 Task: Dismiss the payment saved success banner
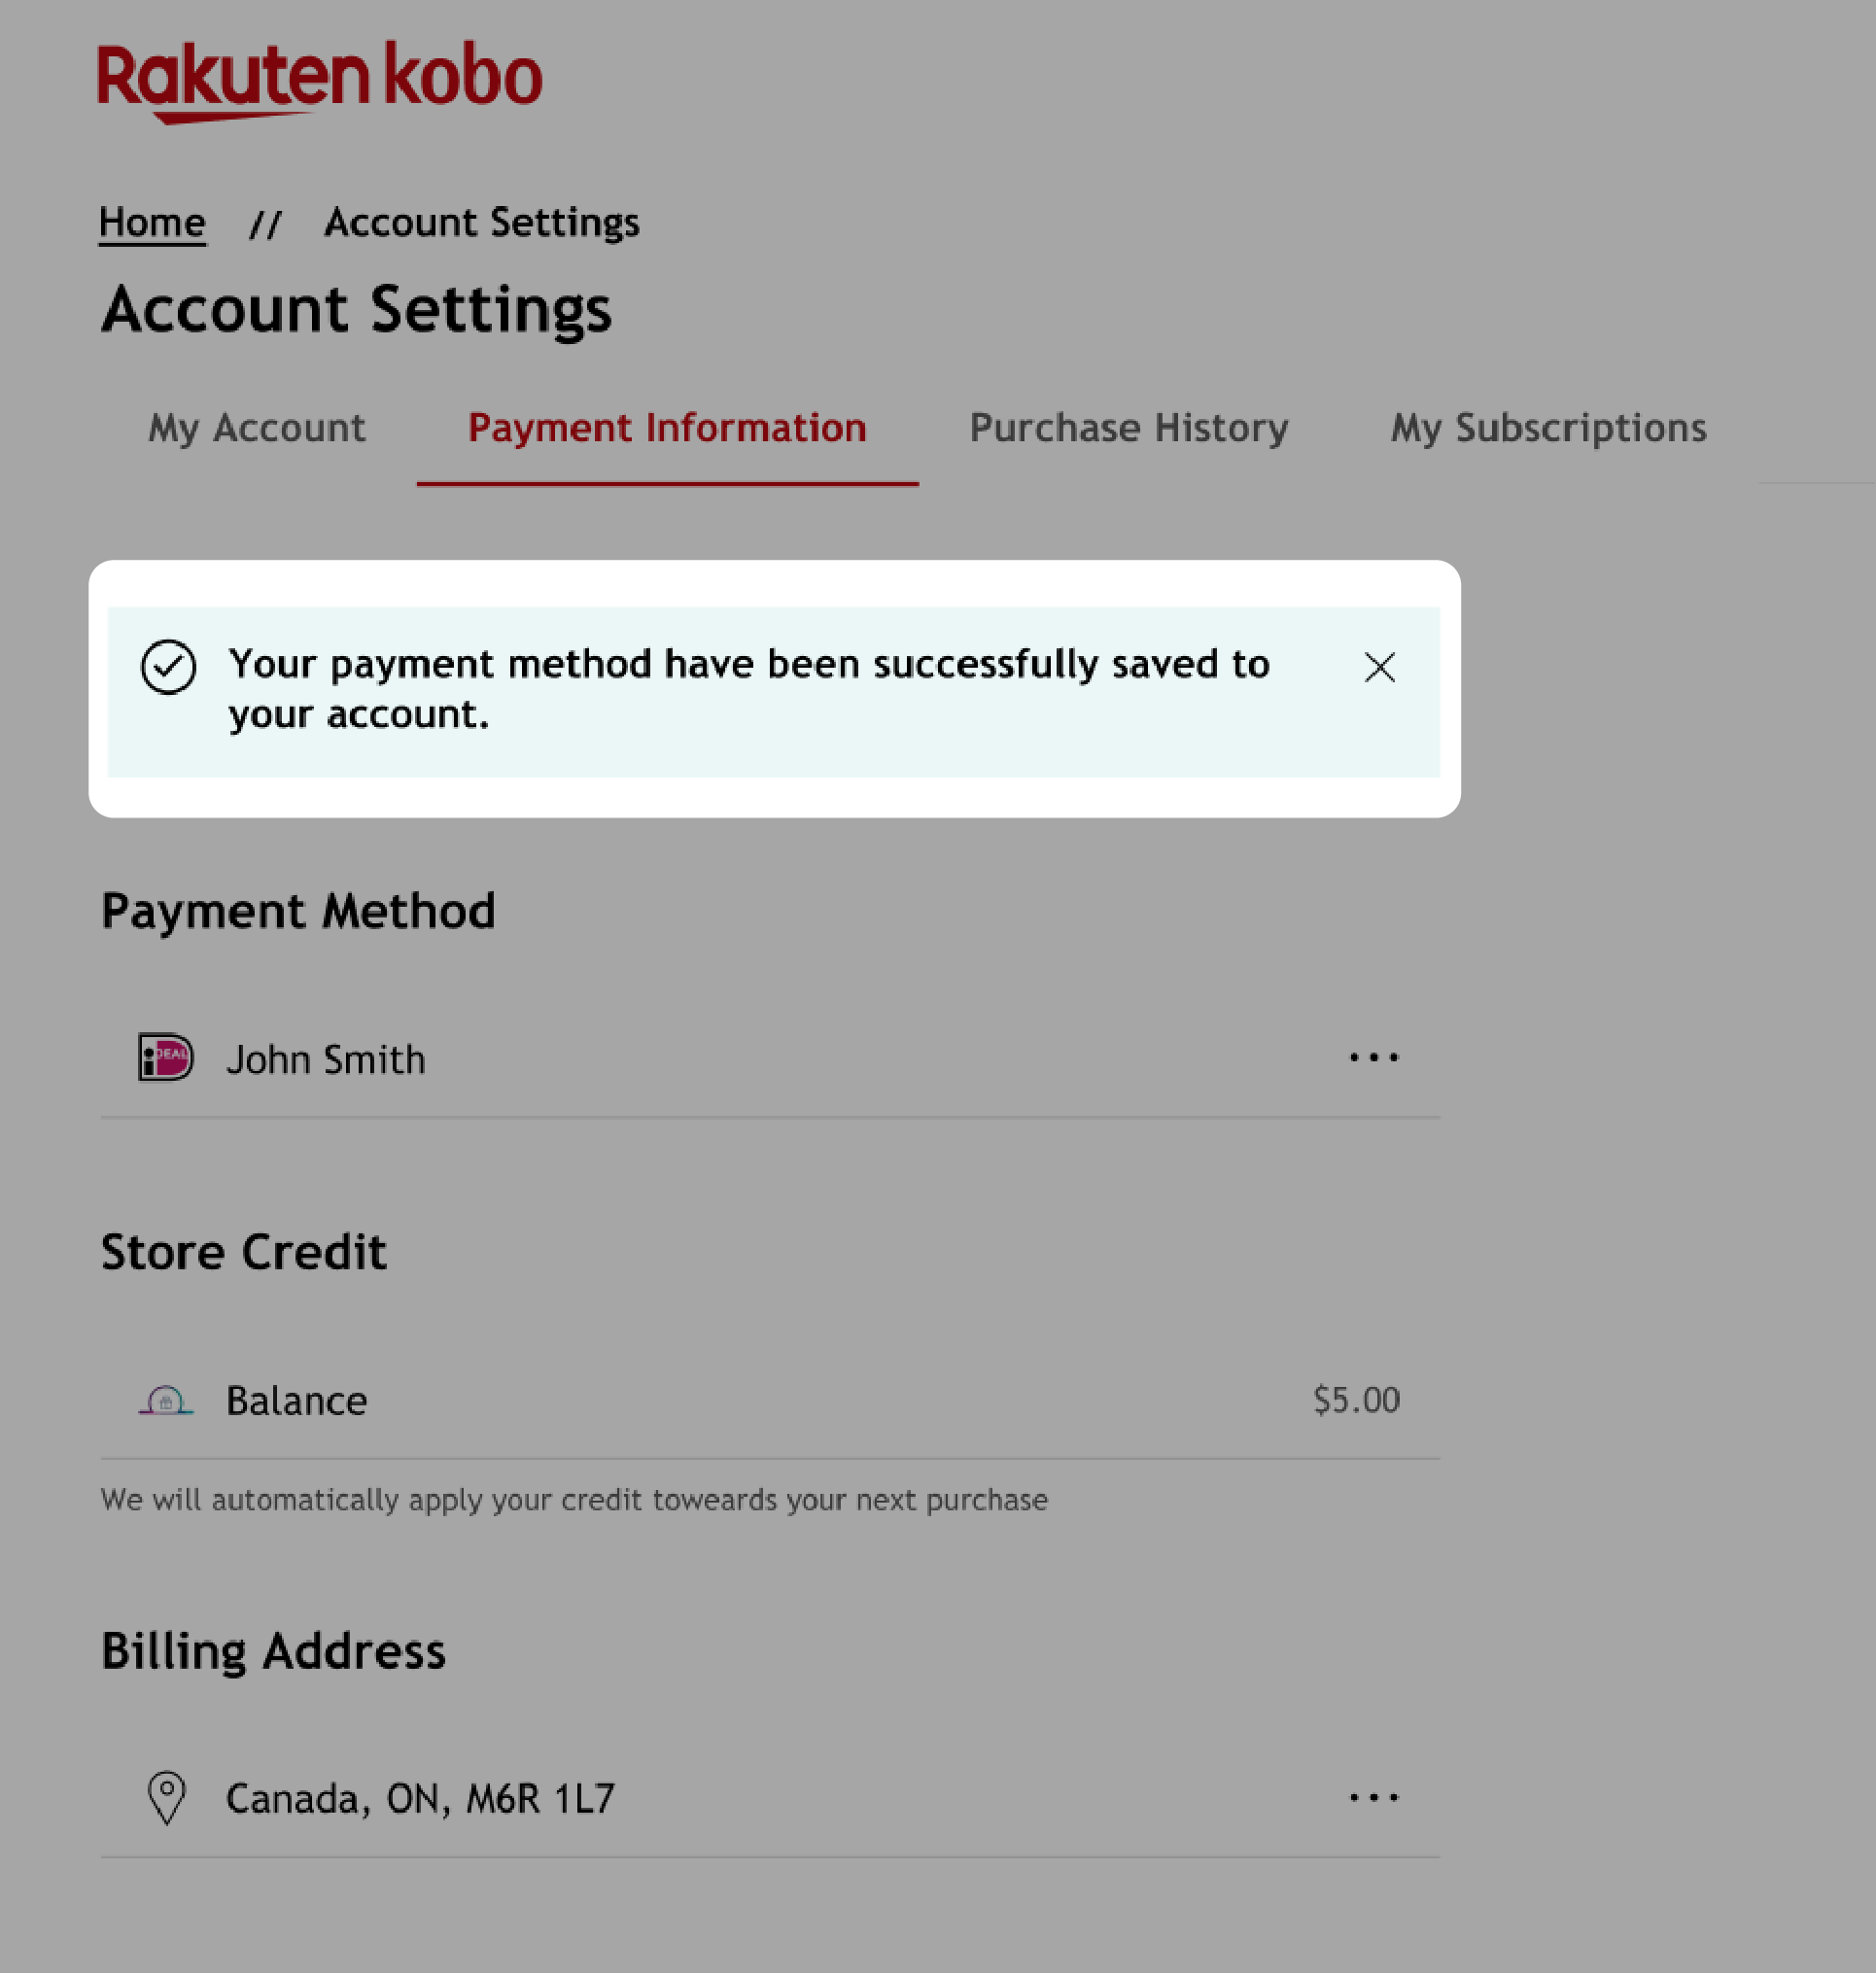pos(1379,666)
